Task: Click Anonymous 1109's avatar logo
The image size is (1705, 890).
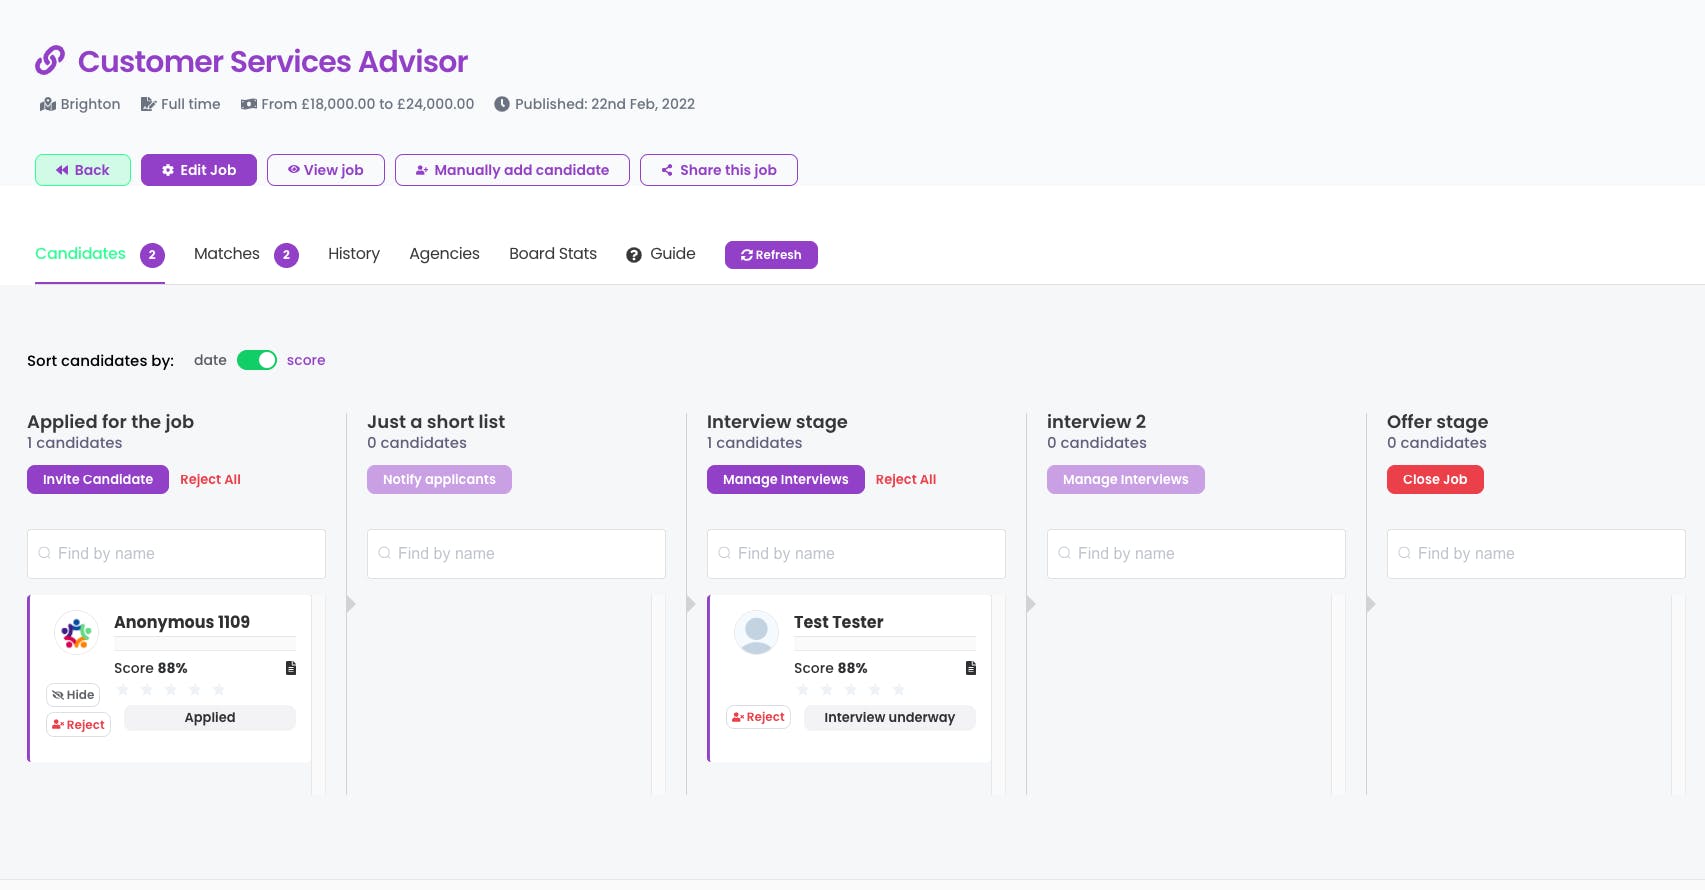Action: 76,633
